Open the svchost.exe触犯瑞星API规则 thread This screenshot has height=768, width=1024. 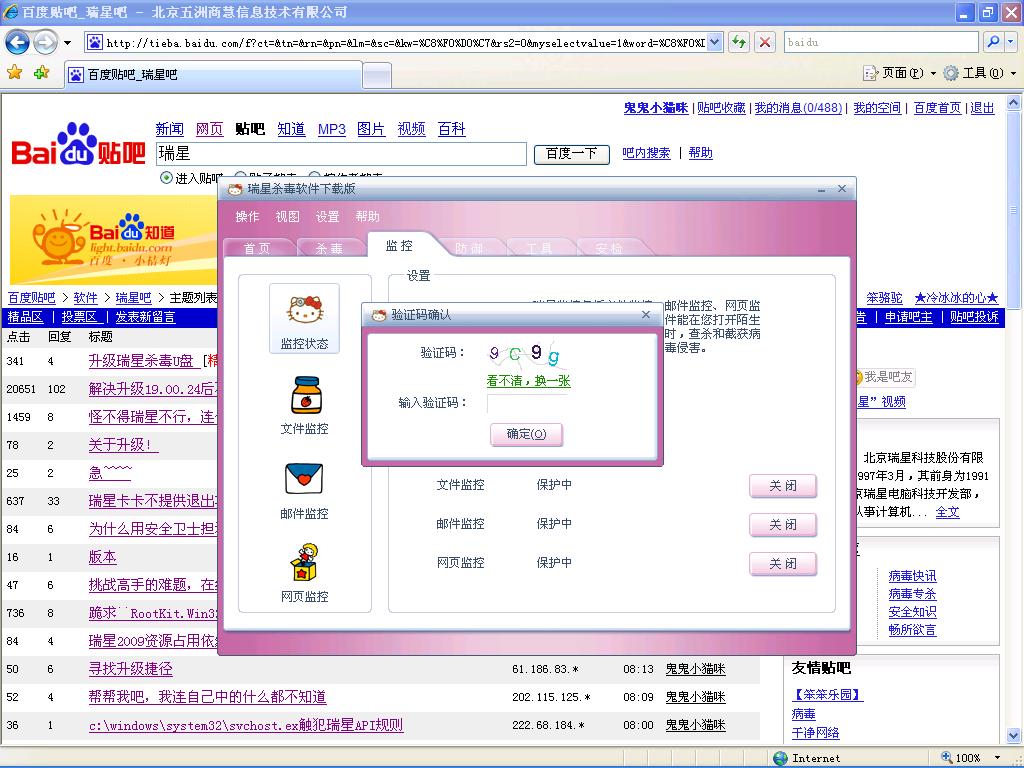pos(246,725)
